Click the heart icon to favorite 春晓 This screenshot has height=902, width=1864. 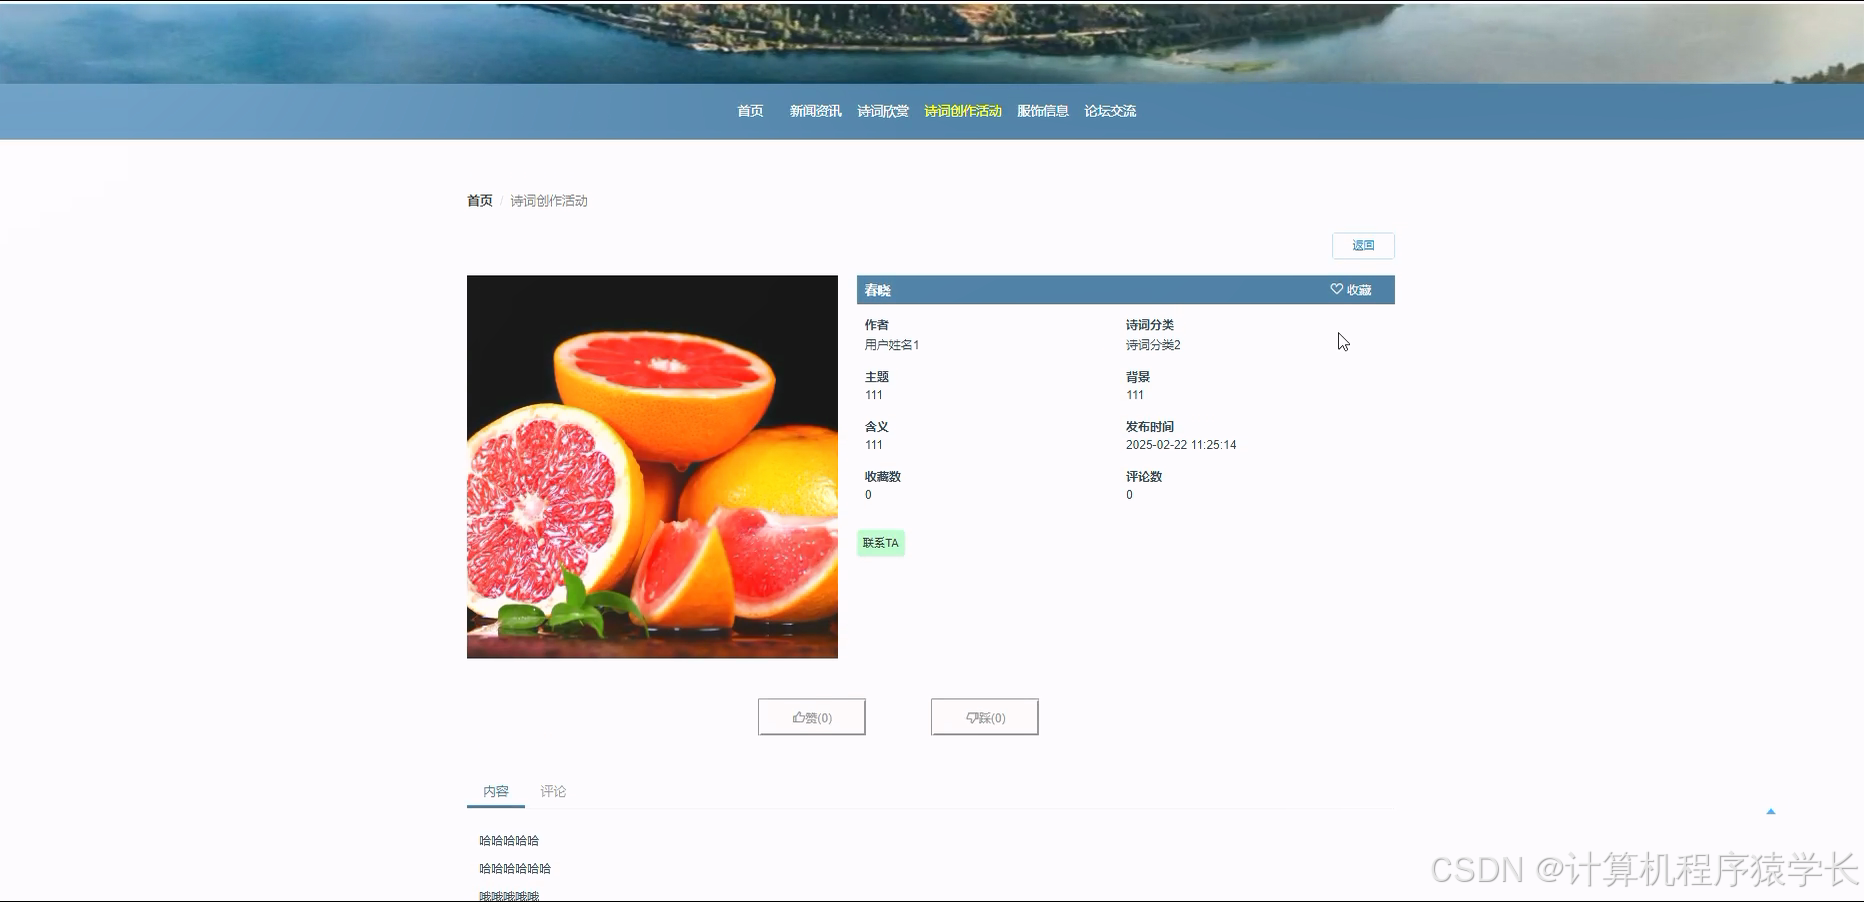tap(1336, 289)
